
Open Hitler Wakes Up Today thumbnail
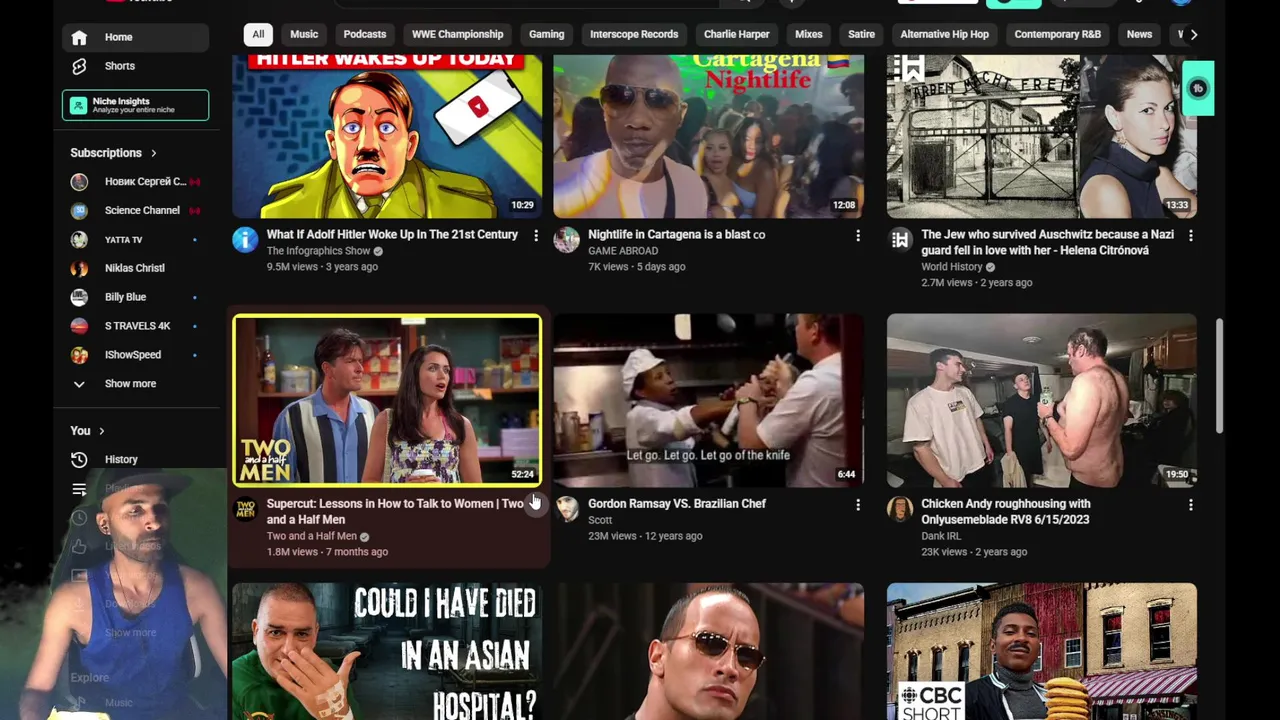tap(387, 136)
